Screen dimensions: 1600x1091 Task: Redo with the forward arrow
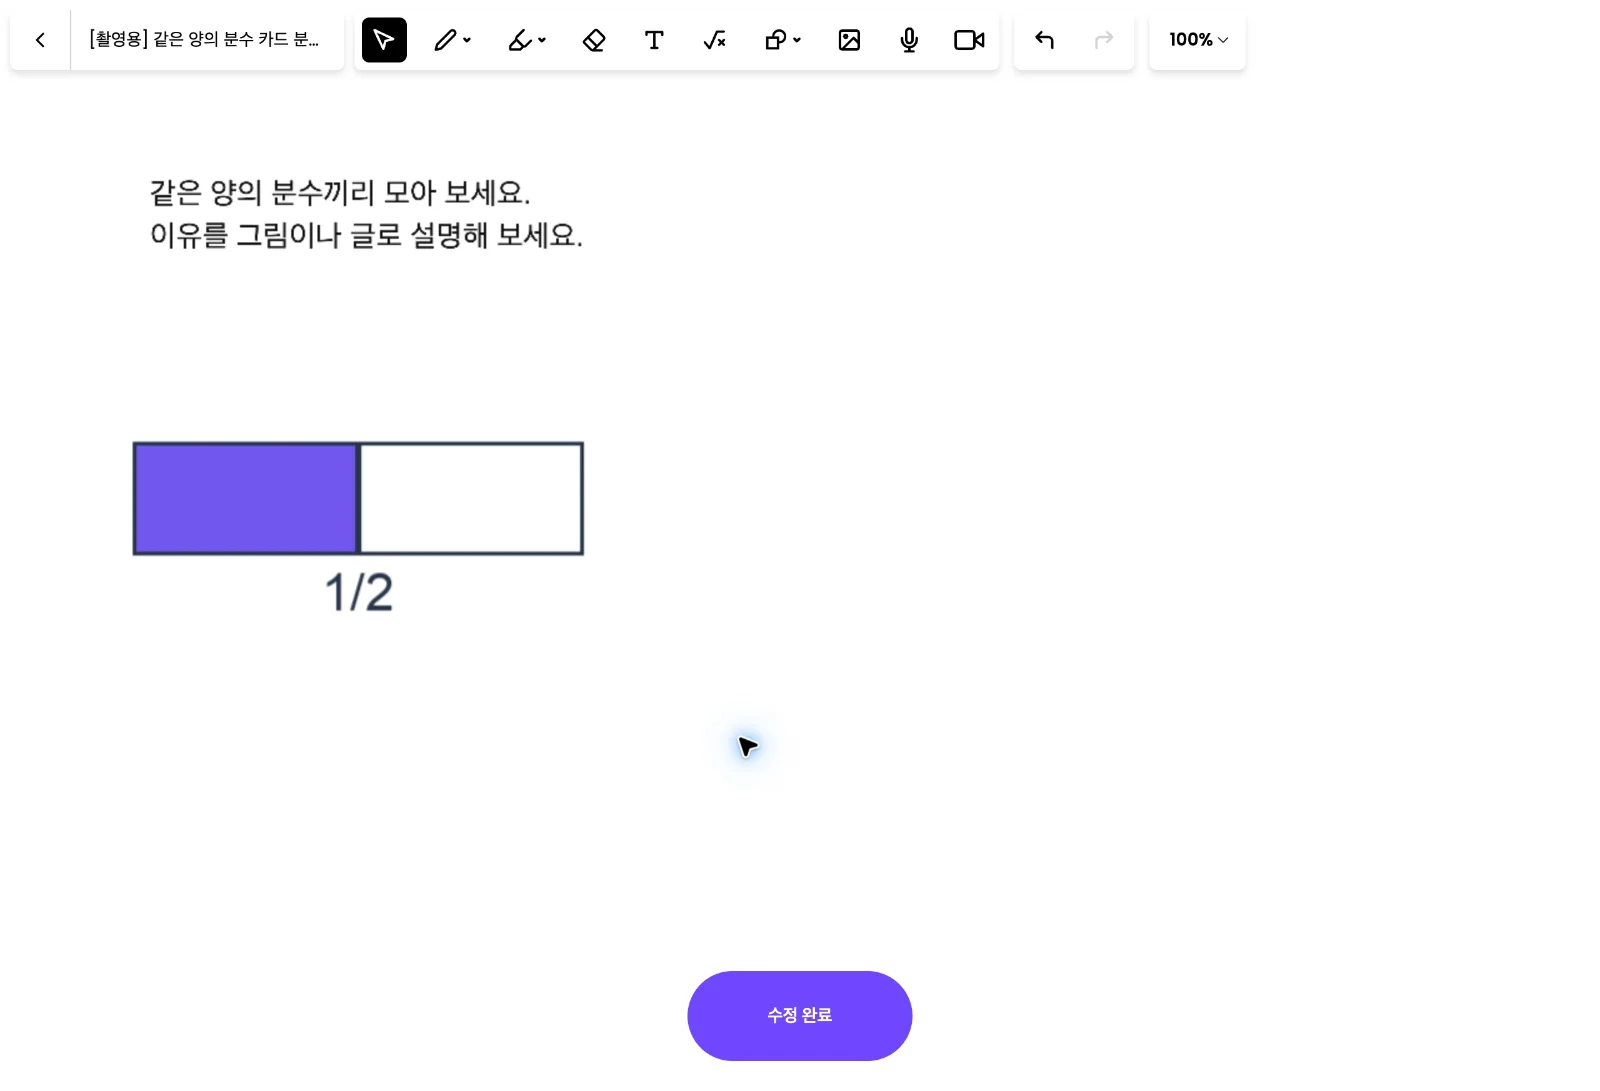pos(1104,40)
